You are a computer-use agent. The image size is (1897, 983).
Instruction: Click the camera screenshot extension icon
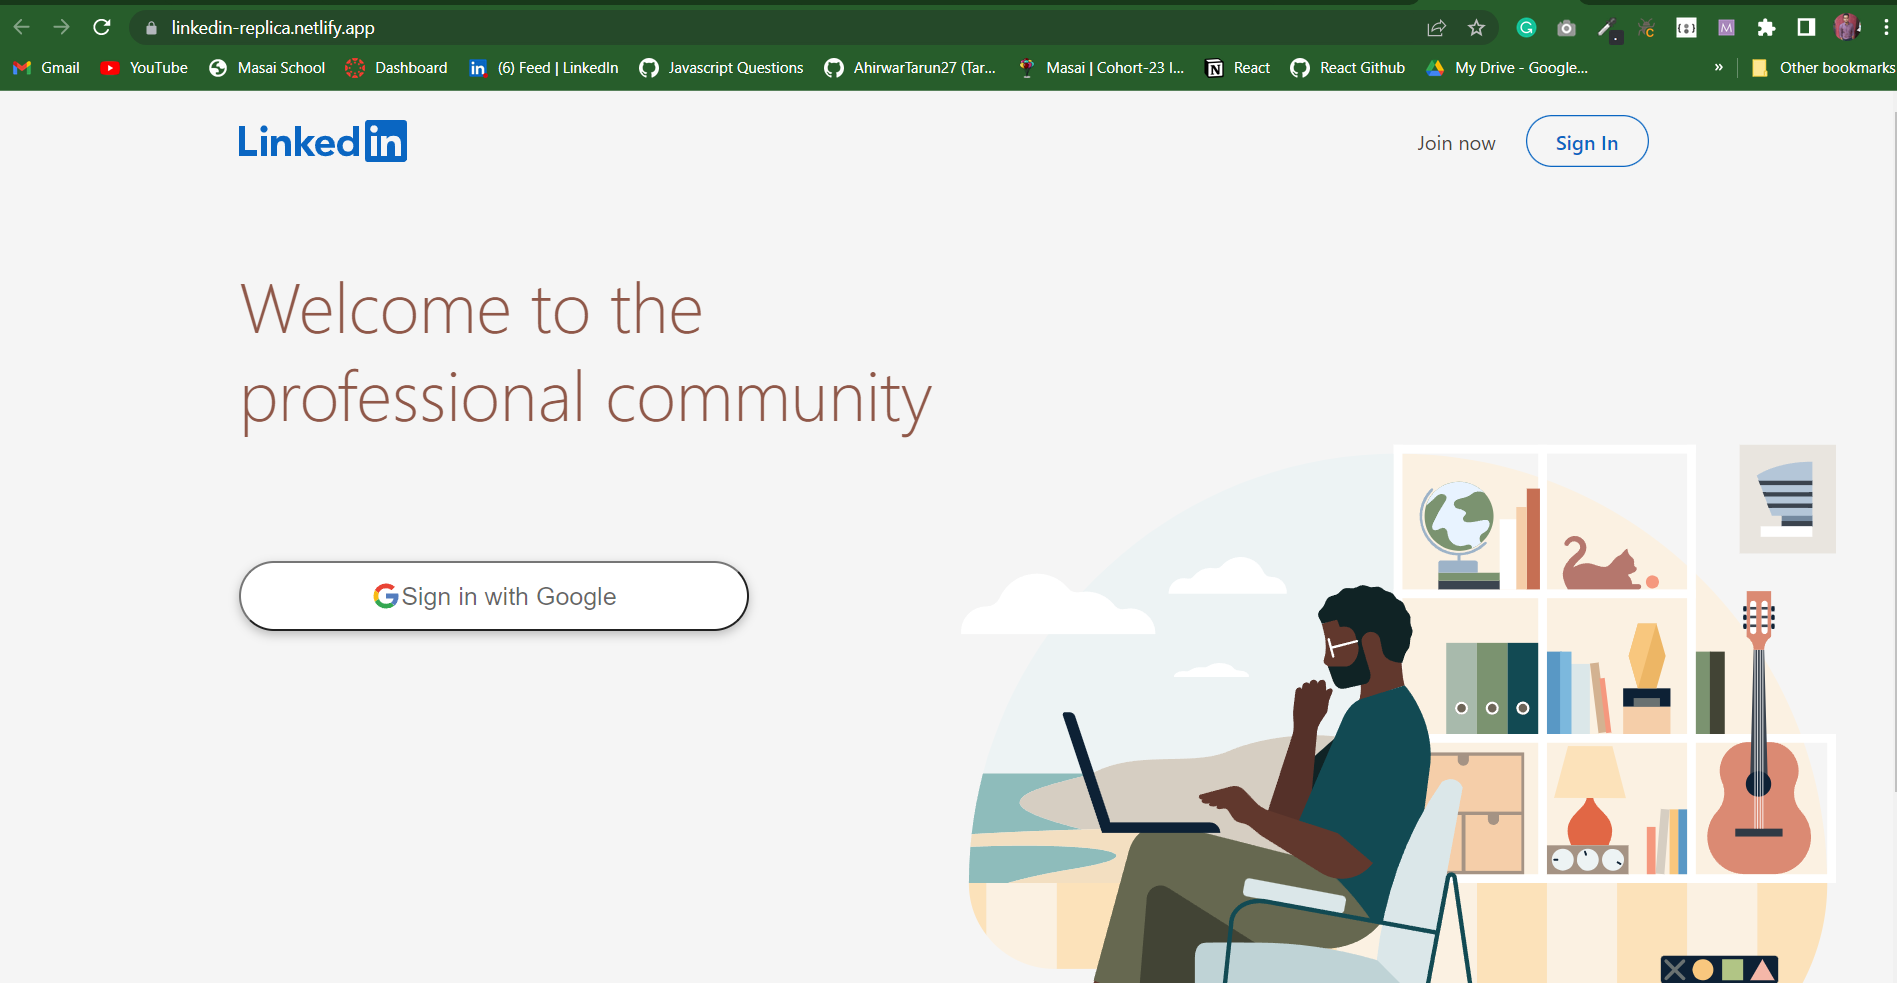pyautogui.click(x=1566, y=28)
